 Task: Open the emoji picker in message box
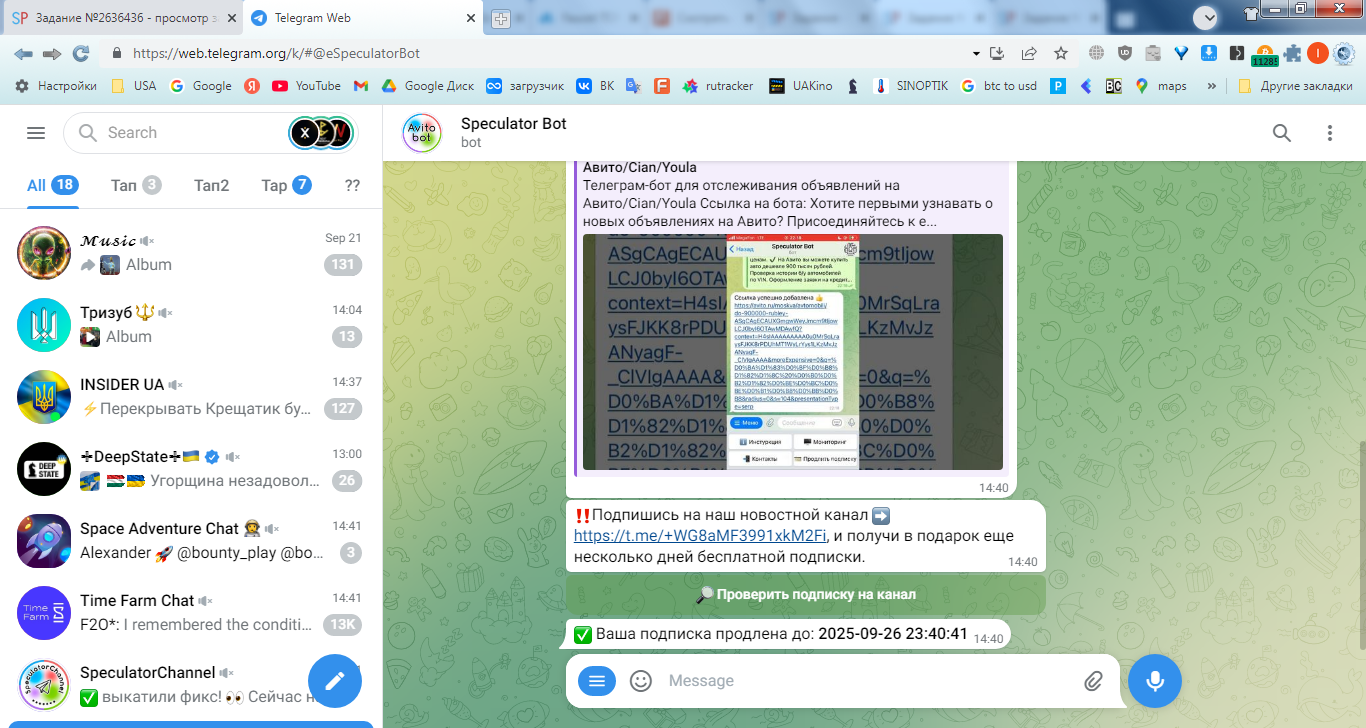[641, 681]
